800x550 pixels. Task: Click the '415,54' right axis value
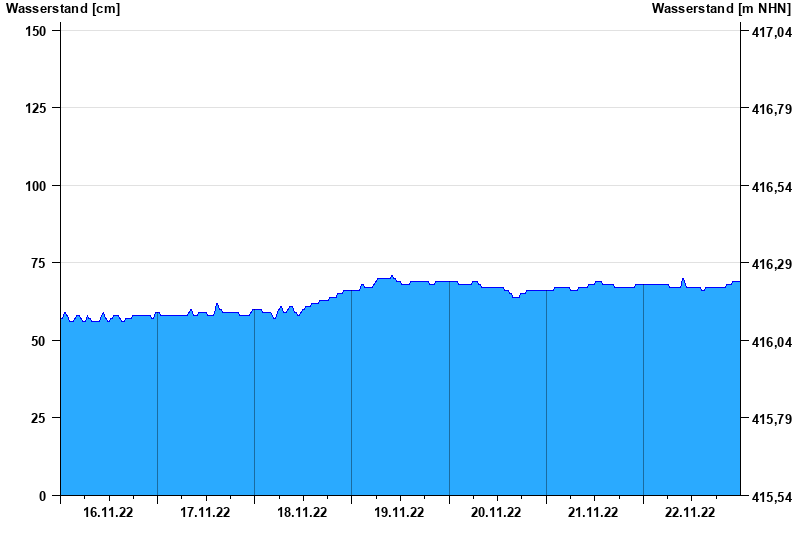772,496
